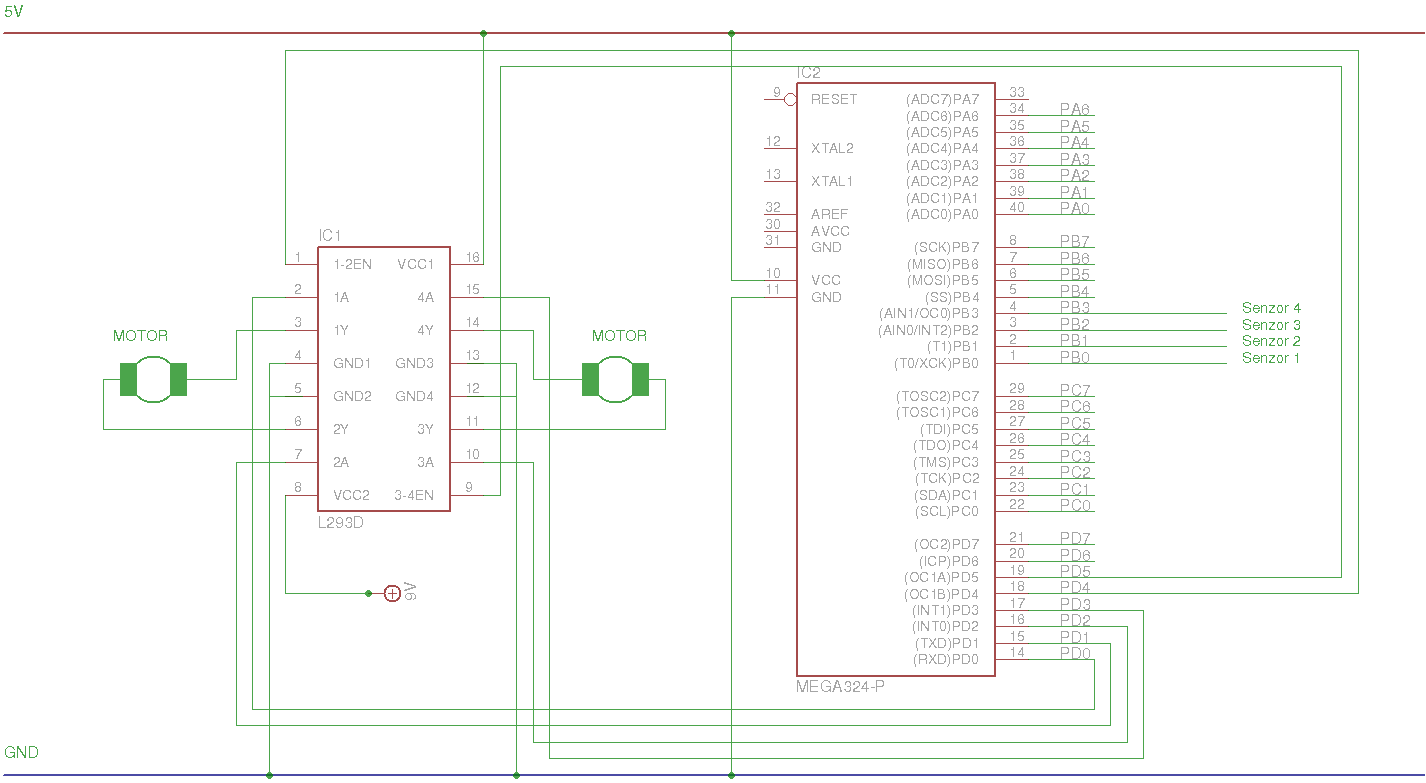Click the left motor symbol wired to 1Y
This screenshot has height=783, width=1426.
pyautogui.click(x=154, y=380)
